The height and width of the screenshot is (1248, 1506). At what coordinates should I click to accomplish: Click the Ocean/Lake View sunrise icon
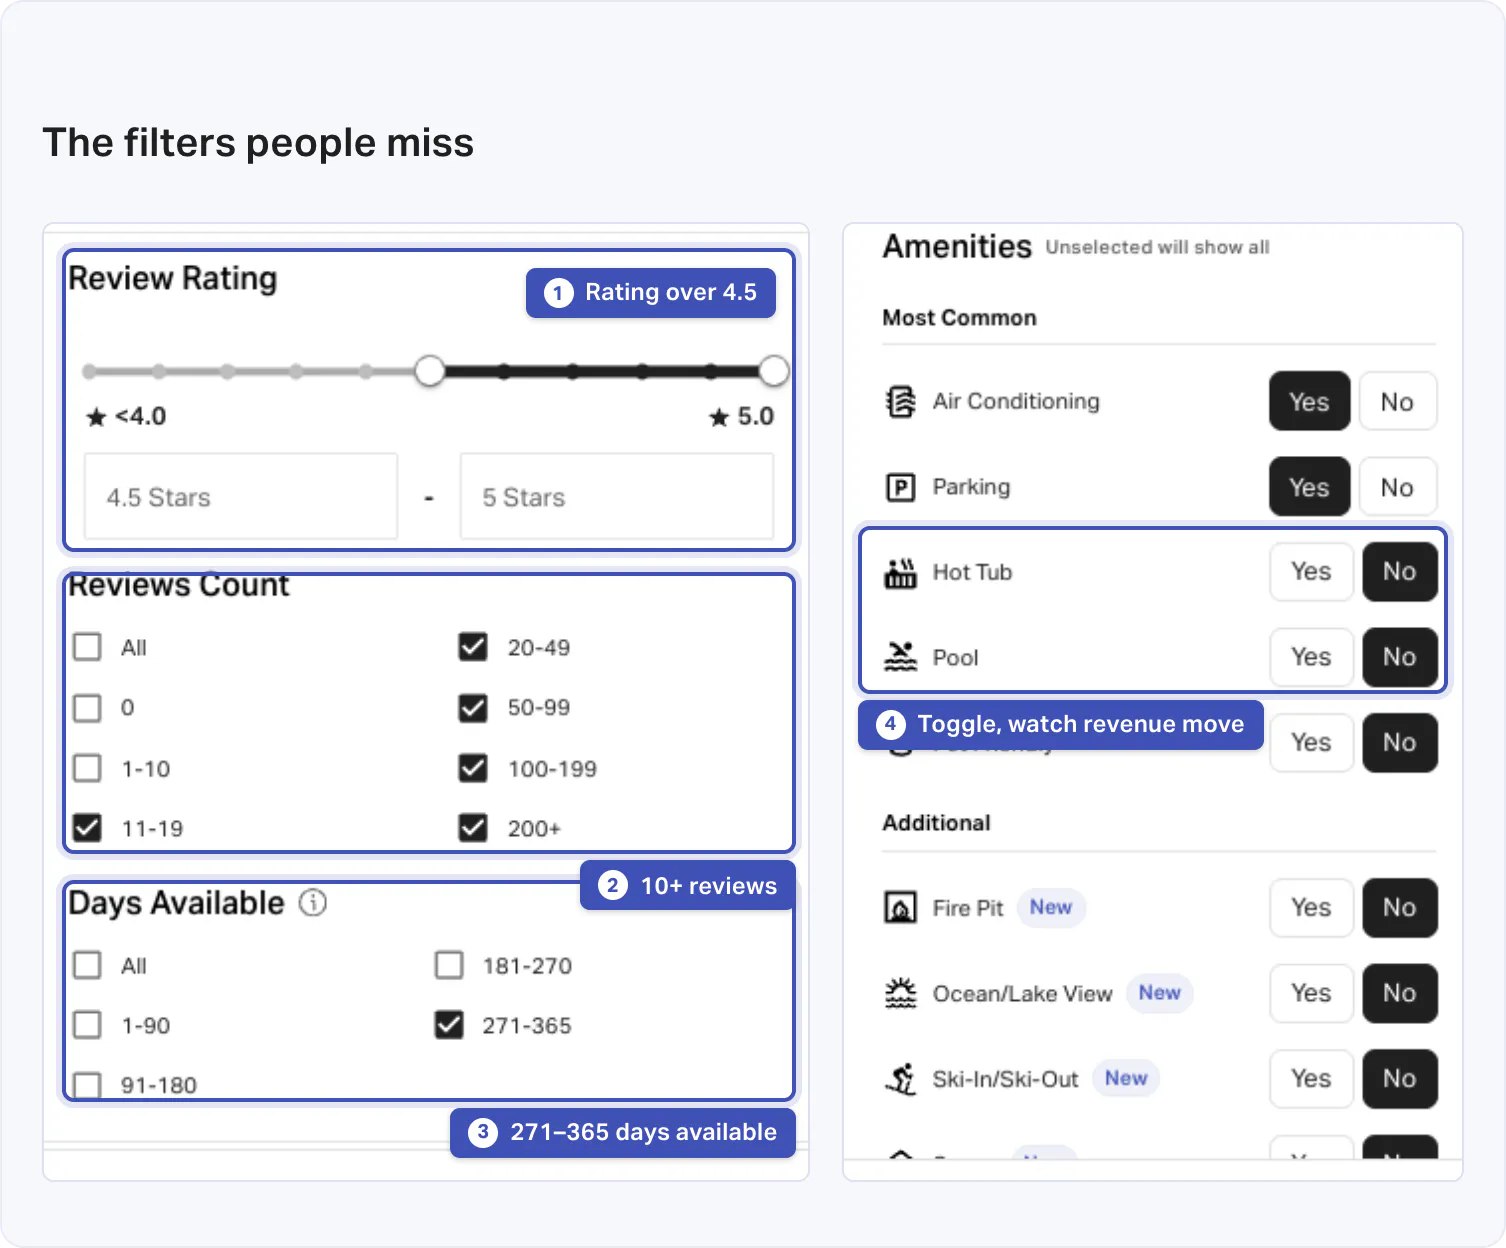[900, 993]
